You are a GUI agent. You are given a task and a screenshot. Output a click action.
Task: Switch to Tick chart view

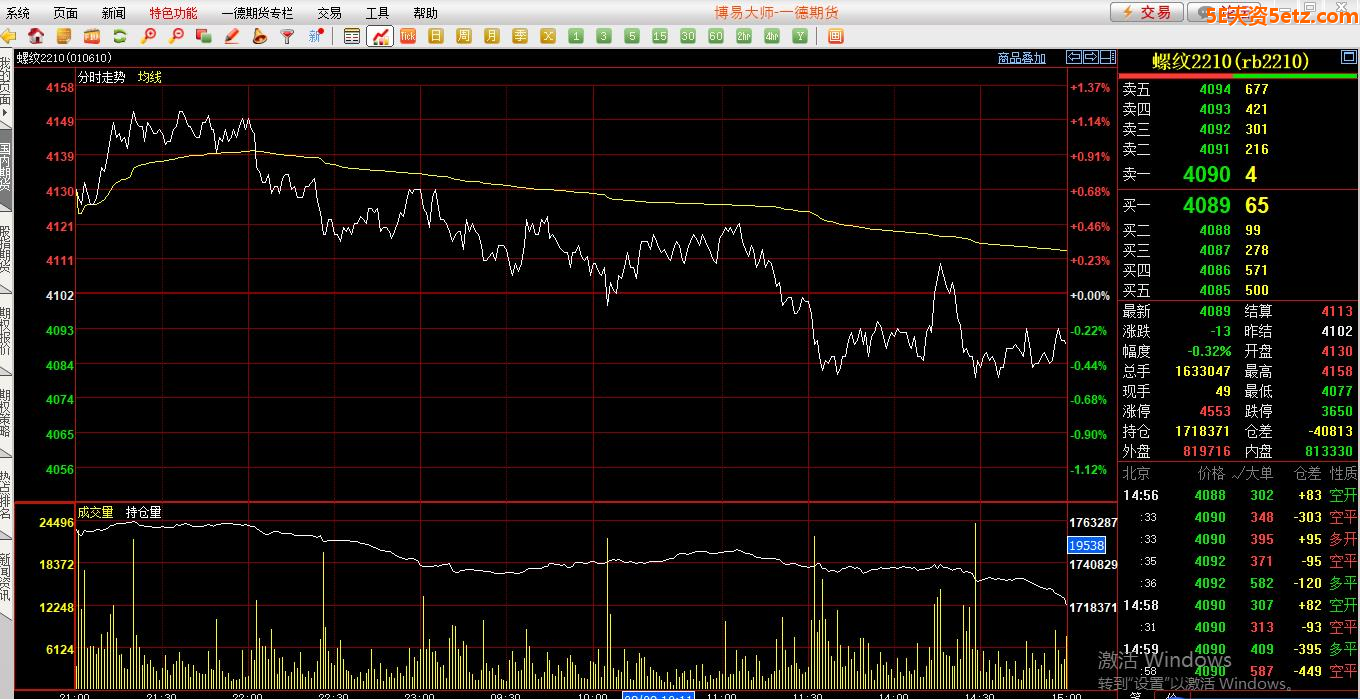408,36
